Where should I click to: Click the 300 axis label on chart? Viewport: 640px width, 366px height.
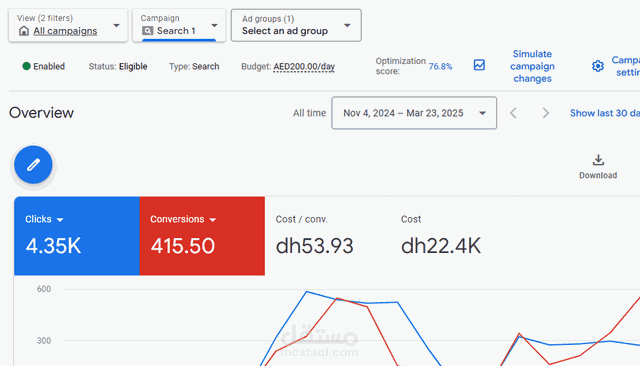click(x=44, y=341)
